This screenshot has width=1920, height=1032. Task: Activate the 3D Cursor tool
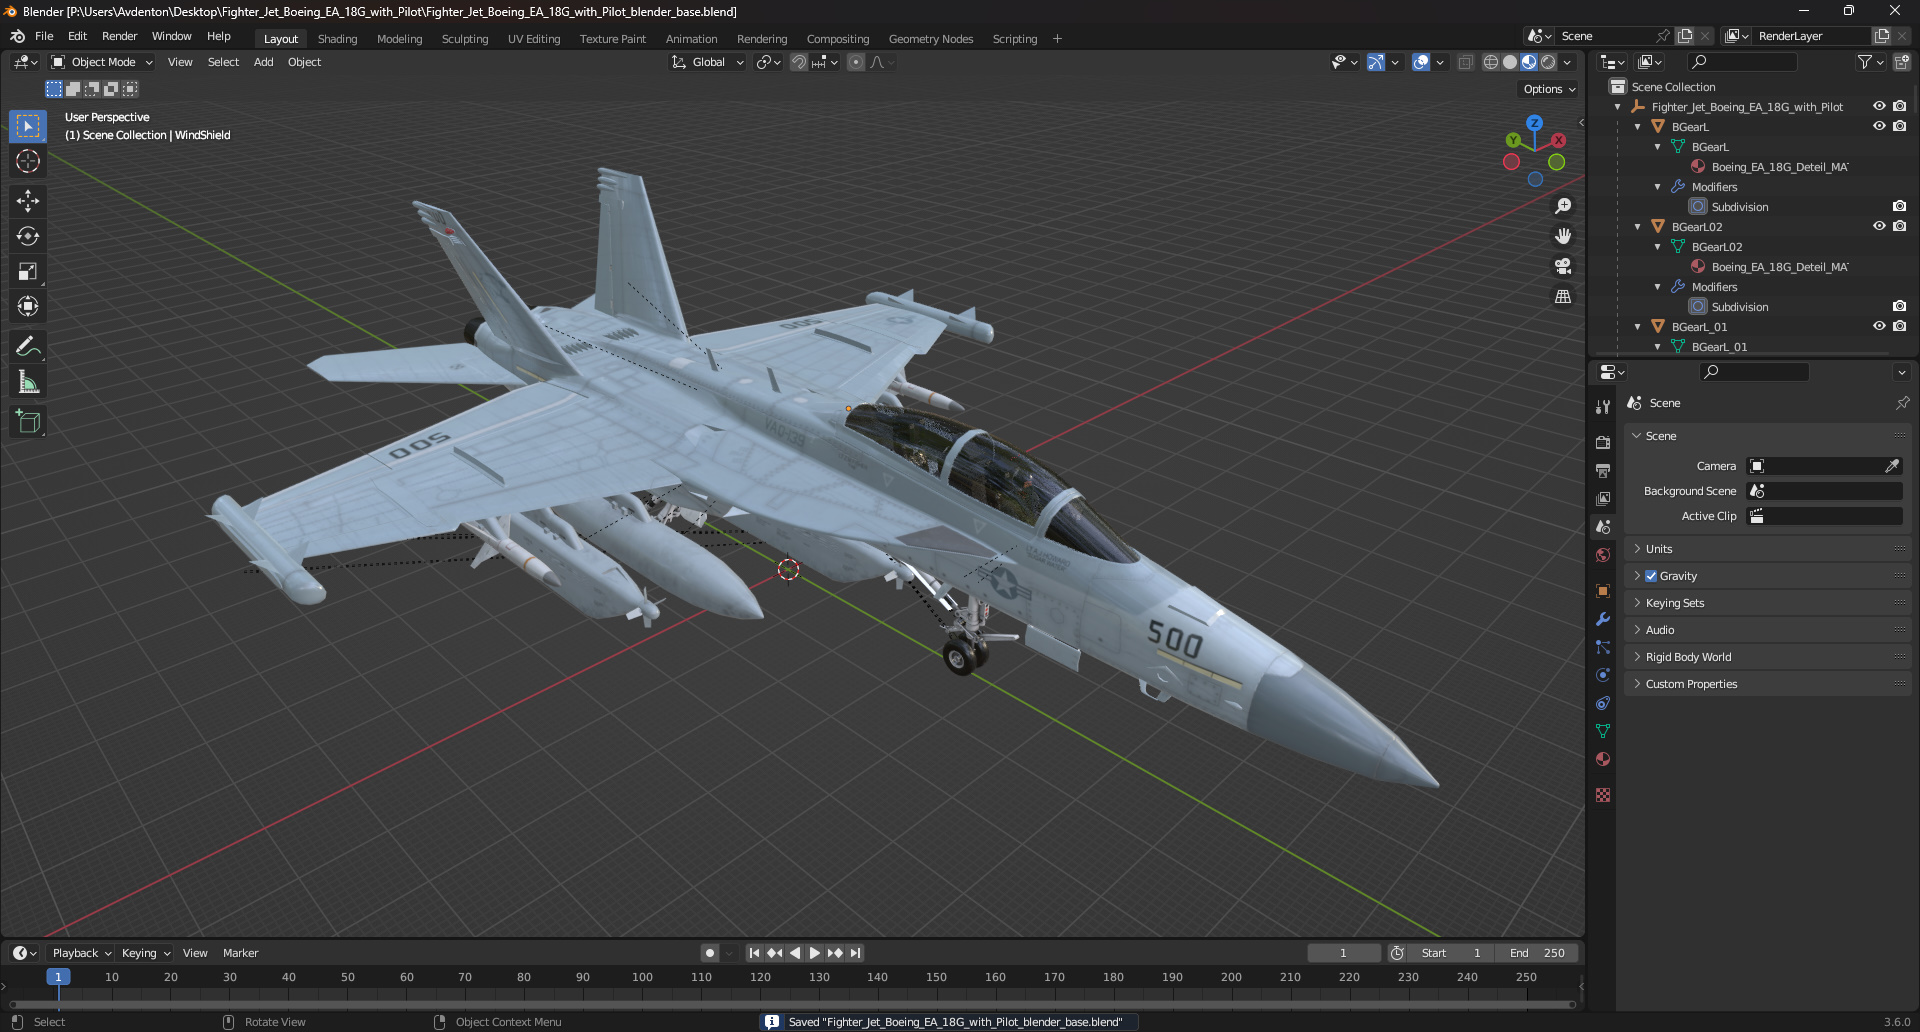coord(28,161)
